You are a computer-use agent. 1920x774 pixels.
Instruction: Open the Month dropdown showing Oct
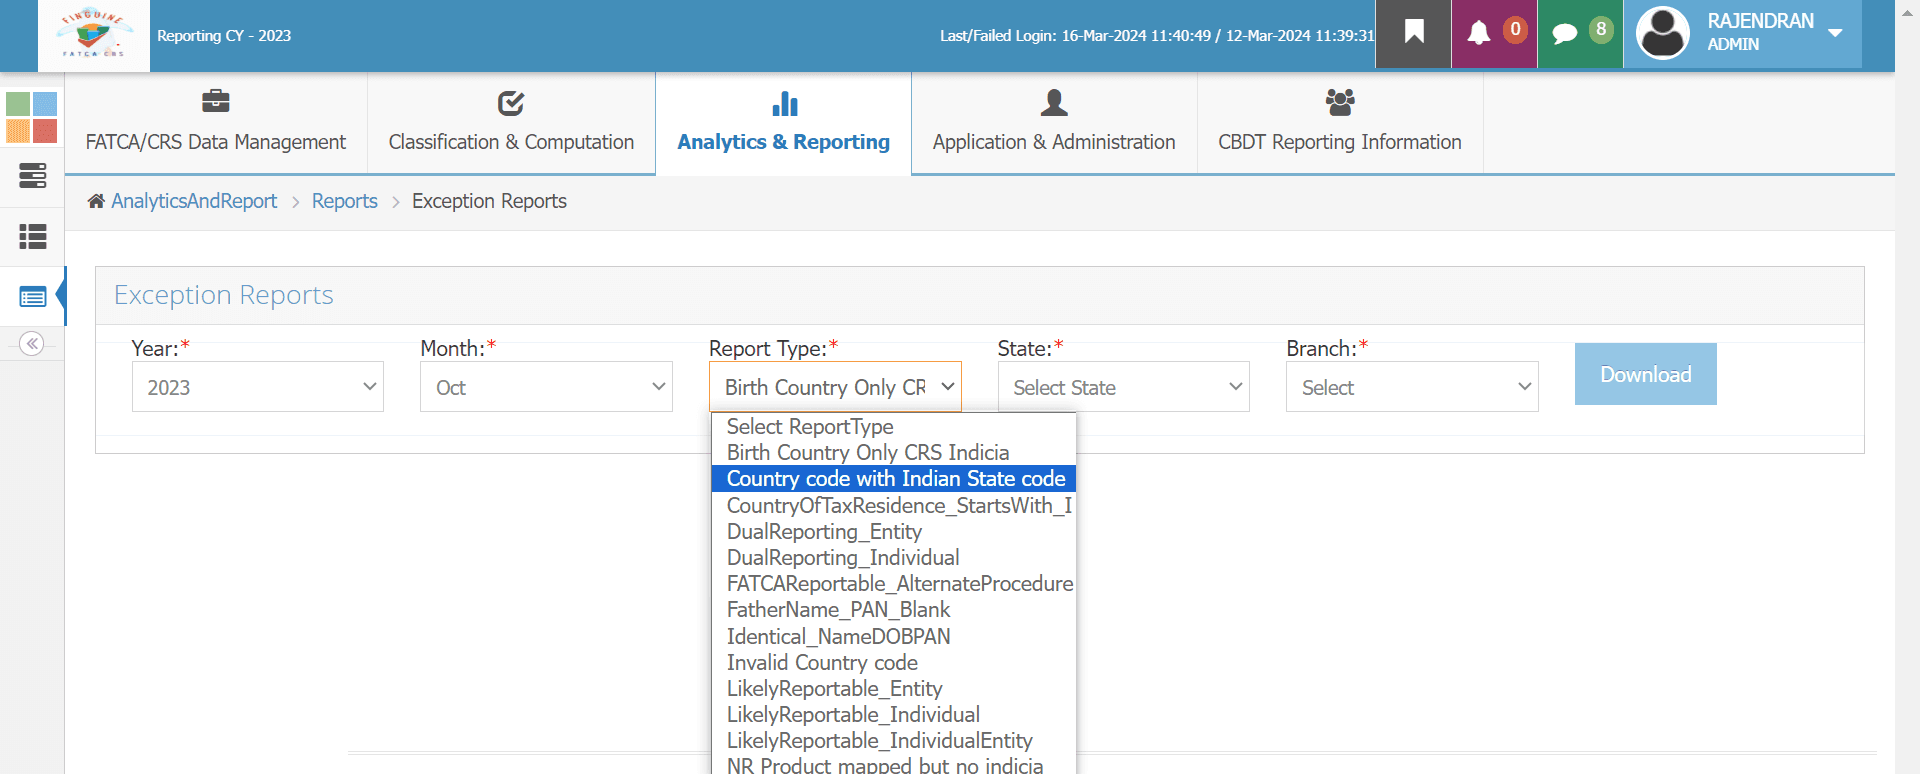pyautogui.click(x=546, y=387)
